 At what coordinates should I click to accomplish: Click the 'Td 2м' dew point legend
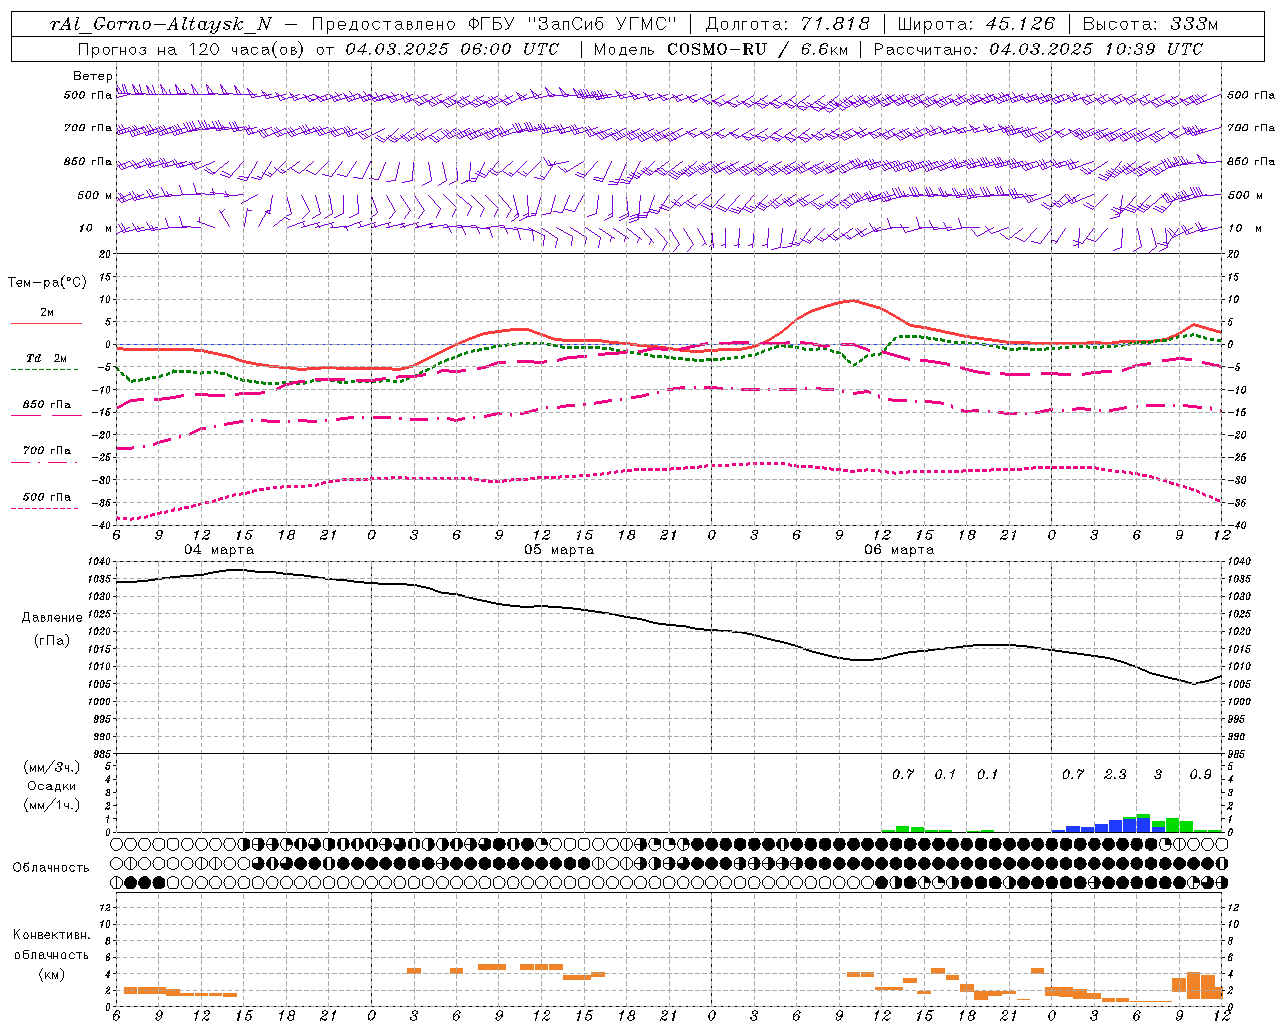coord(47,358)
